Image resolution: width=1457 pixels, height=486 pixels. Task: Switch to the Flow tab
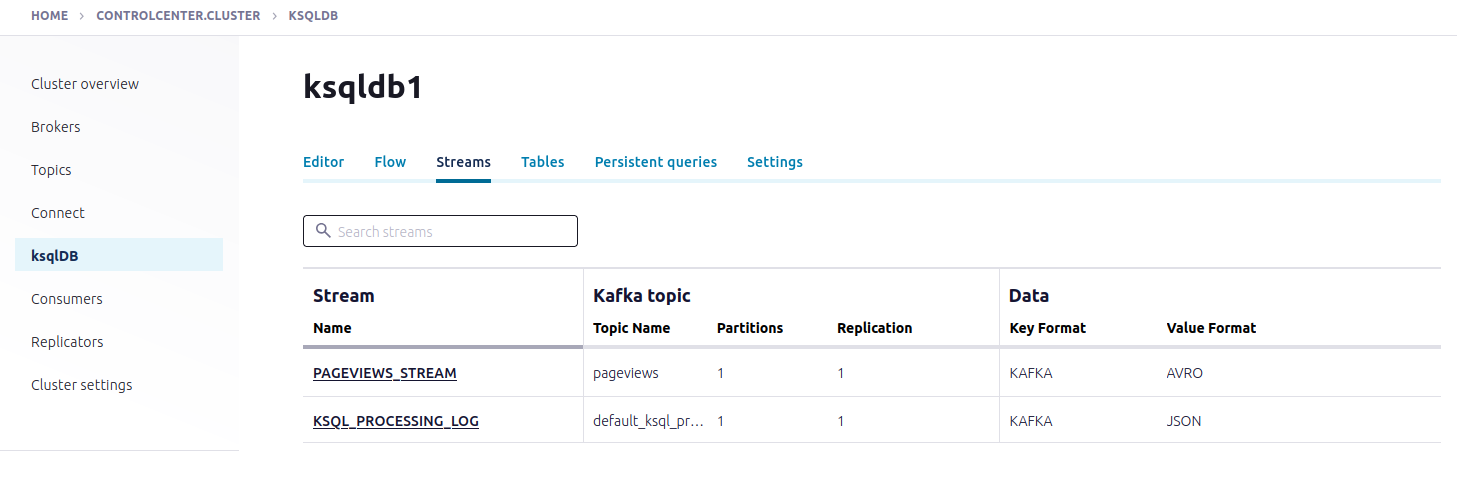tap(390, 162)
